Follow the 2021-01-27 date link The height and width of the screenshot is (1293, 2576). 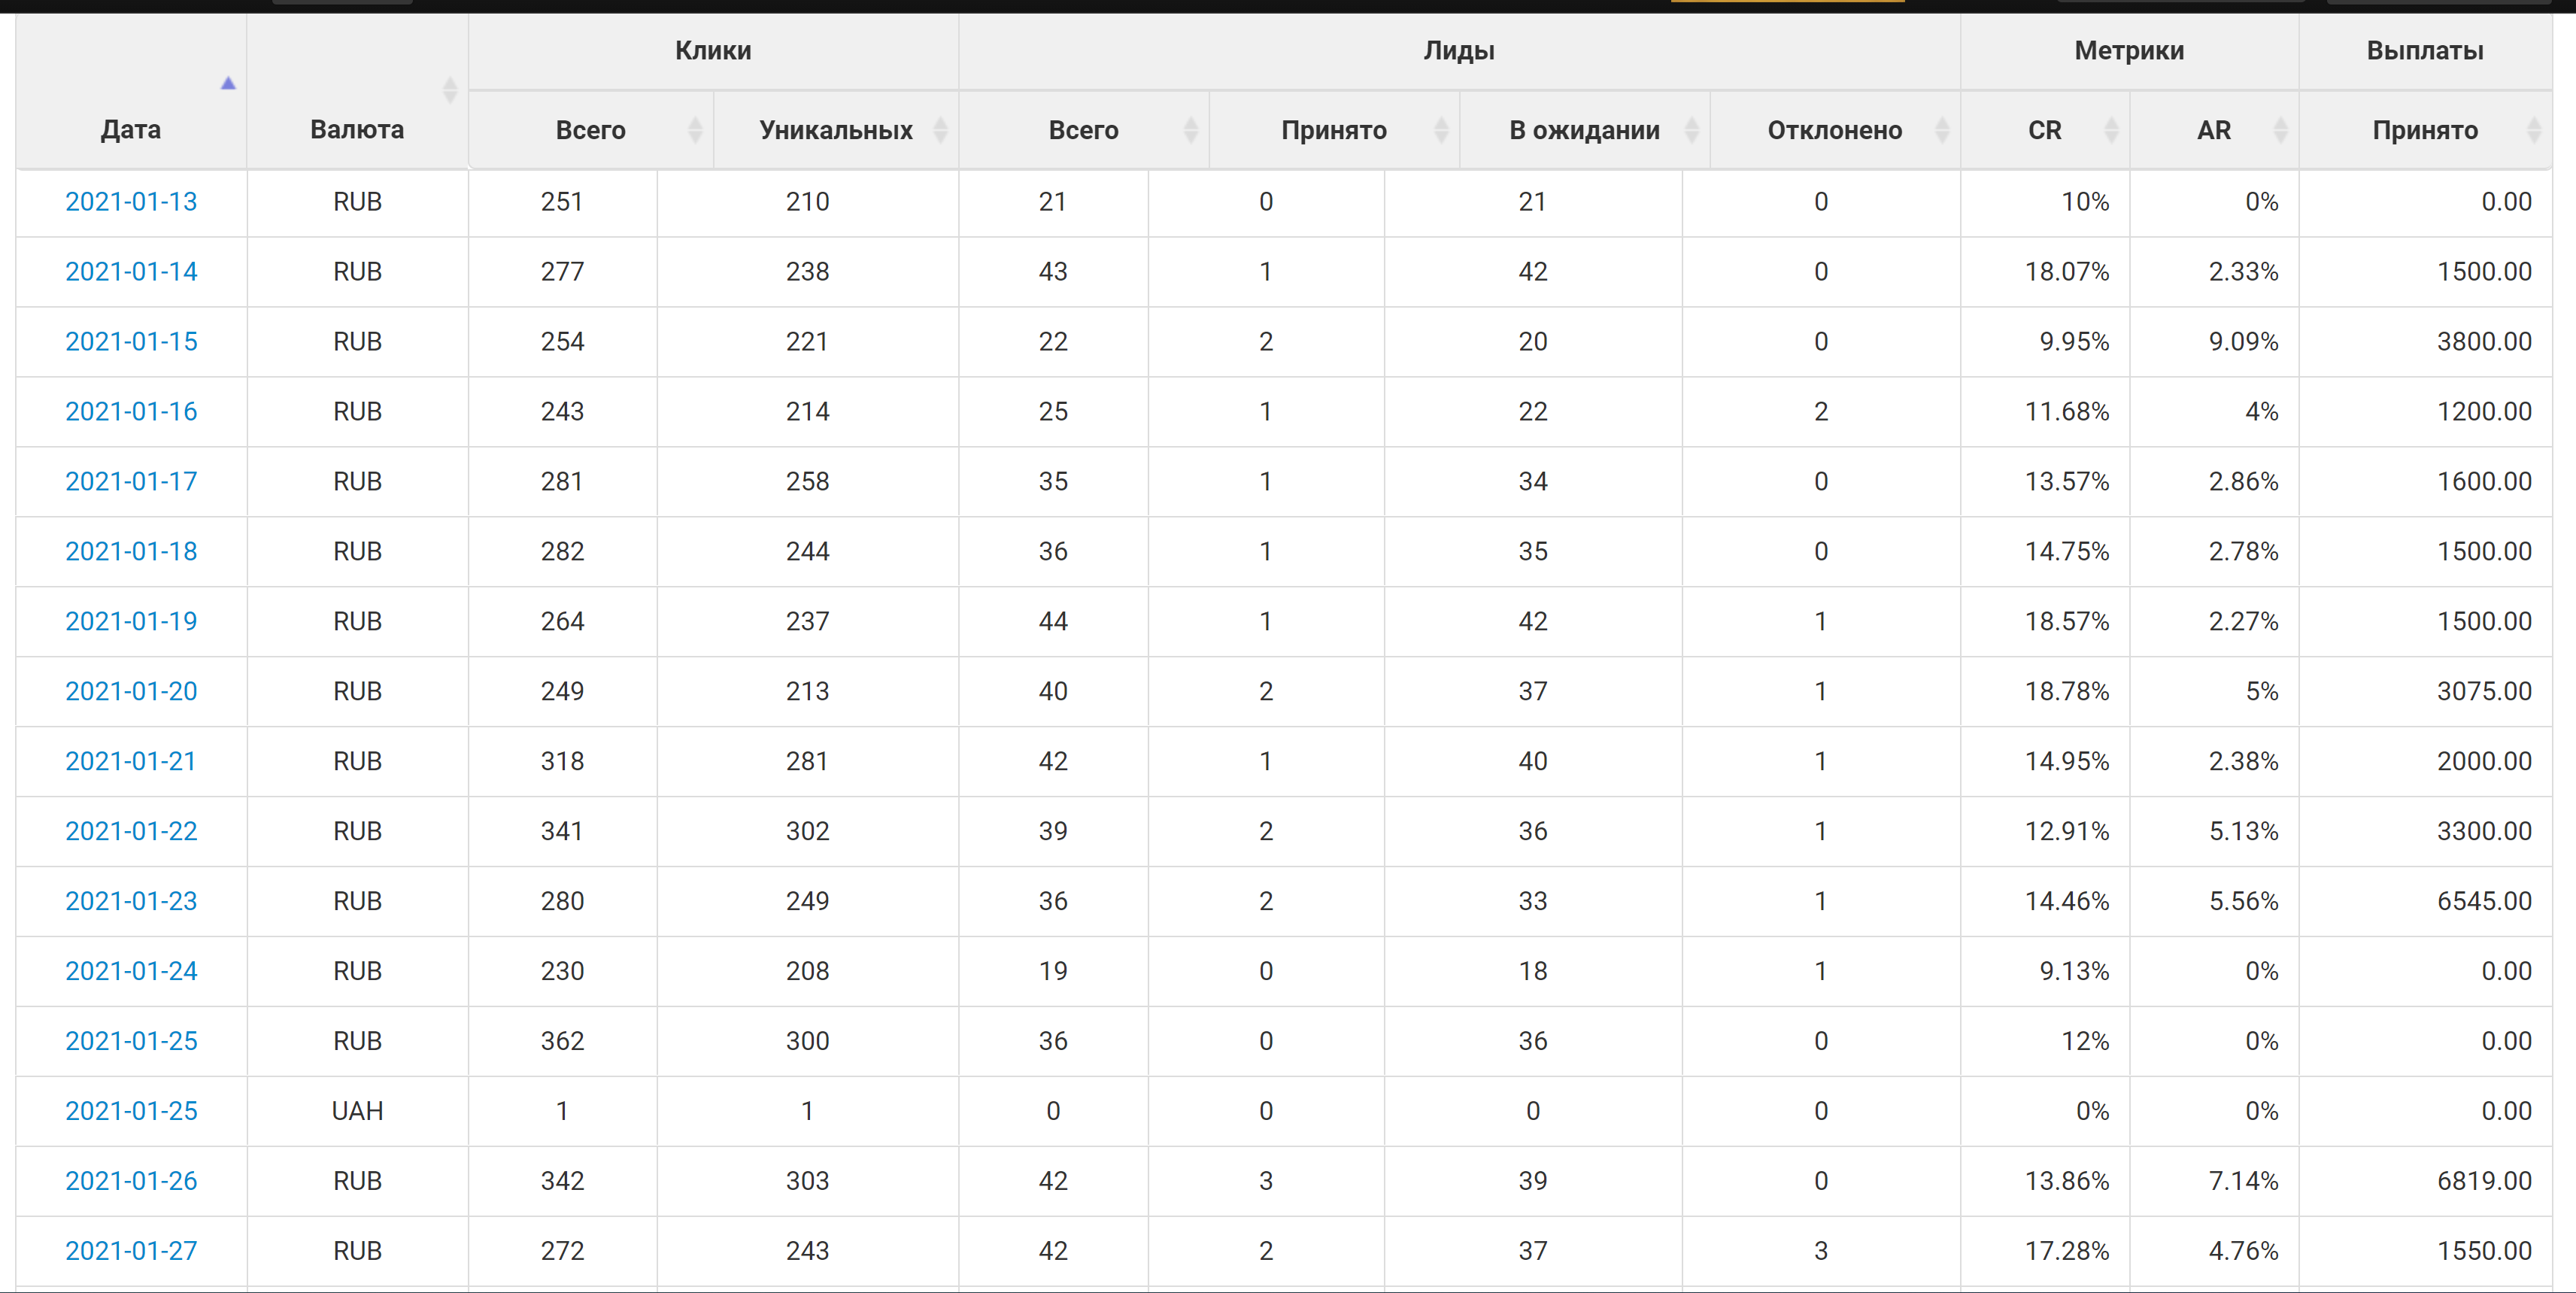tap(131, 1251)
